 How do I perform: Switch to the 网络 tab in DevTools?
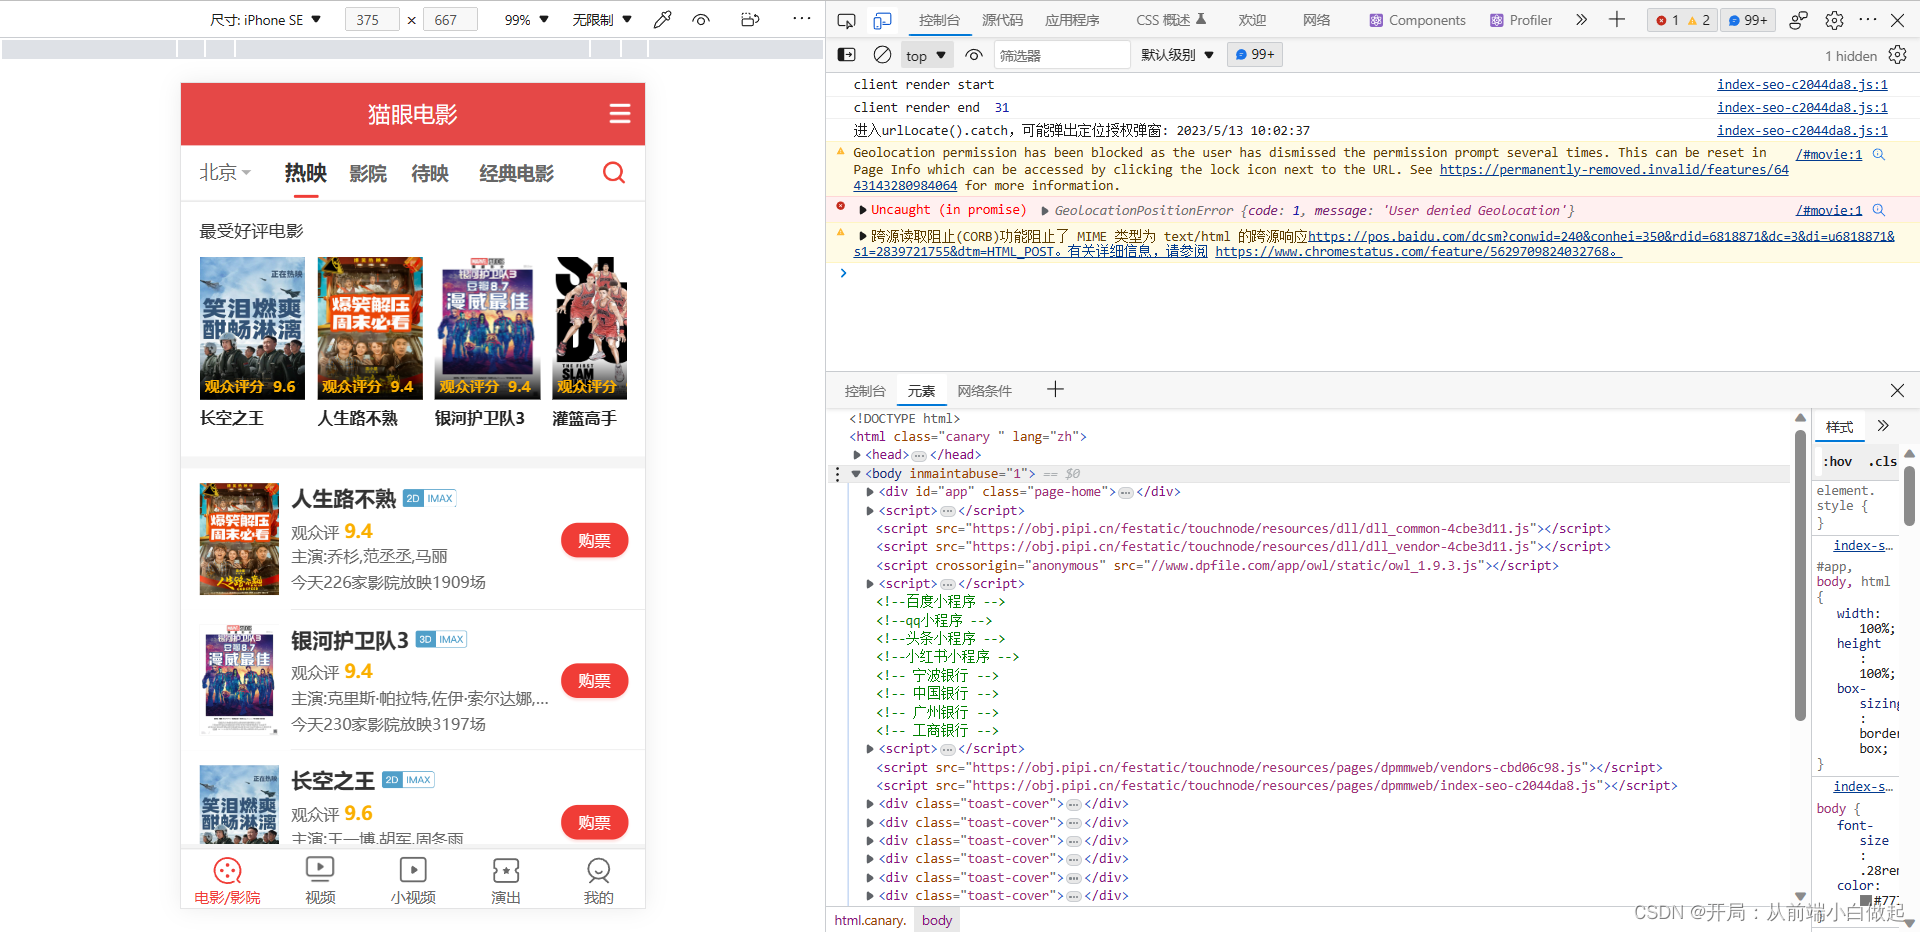tap(1316, 20)
